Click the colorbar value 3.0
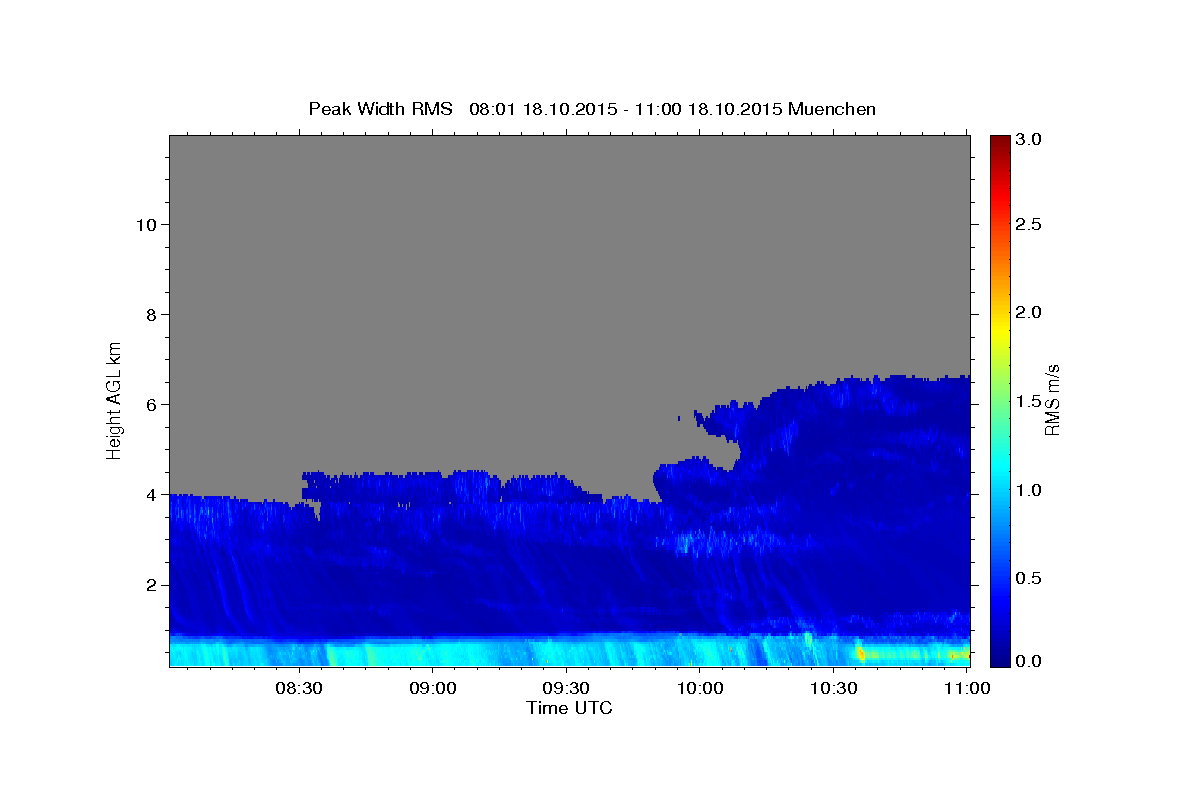The height and width of the screenshot is (800, 1200). (1029, 139)
